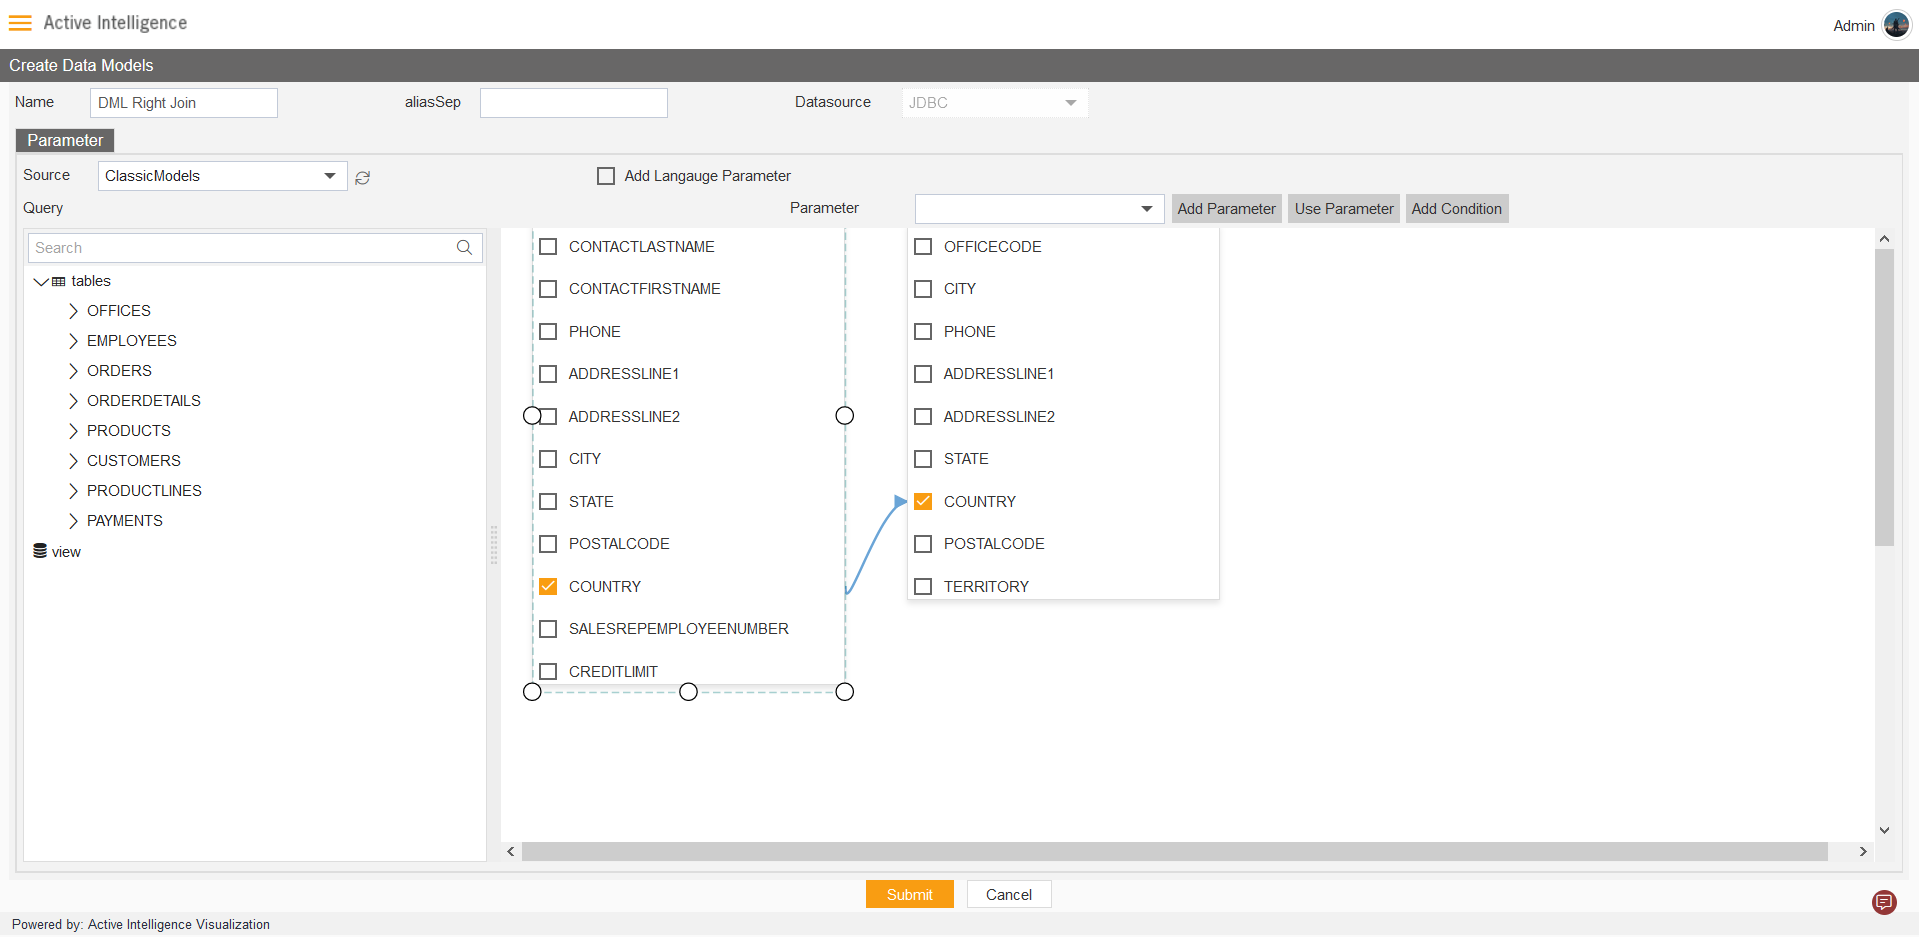Open the red chat feedback icon

(x=1884, y=902)
